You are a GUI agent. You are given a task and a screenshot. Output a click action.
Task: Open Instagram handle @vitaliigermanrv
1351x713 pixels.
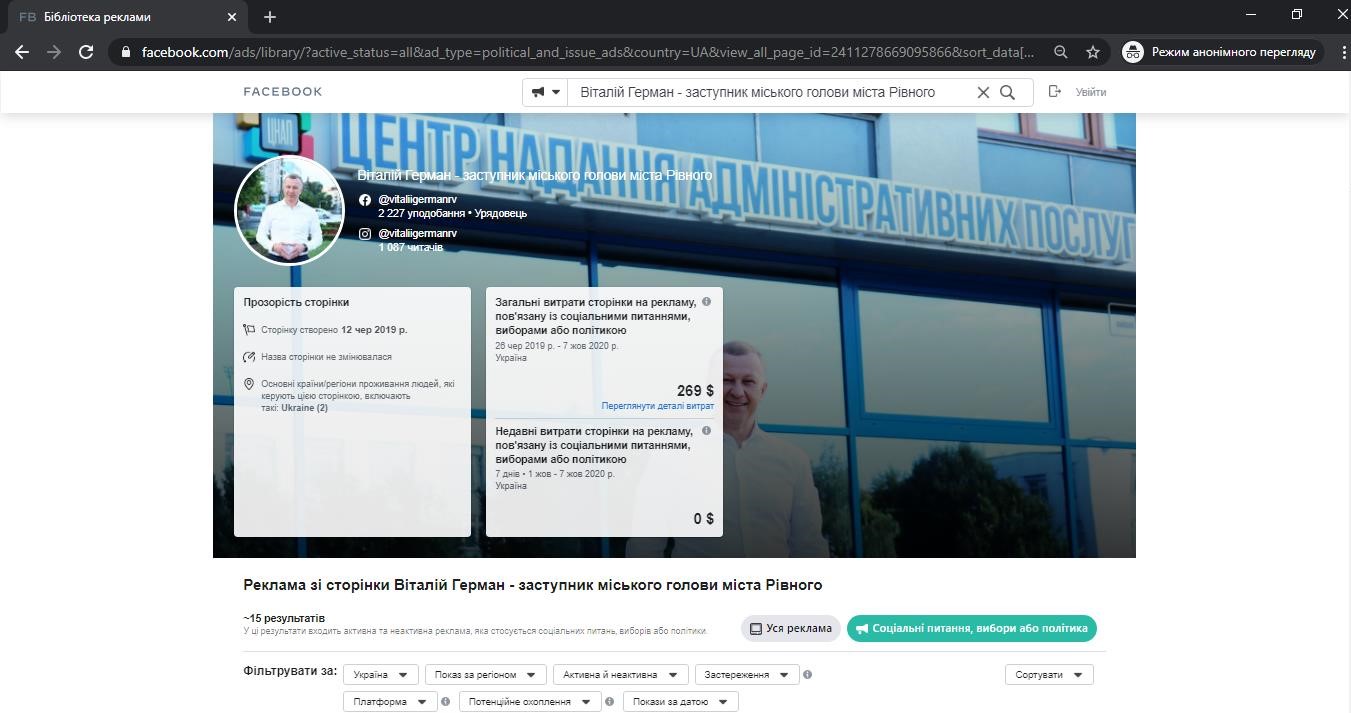(417, 233)
